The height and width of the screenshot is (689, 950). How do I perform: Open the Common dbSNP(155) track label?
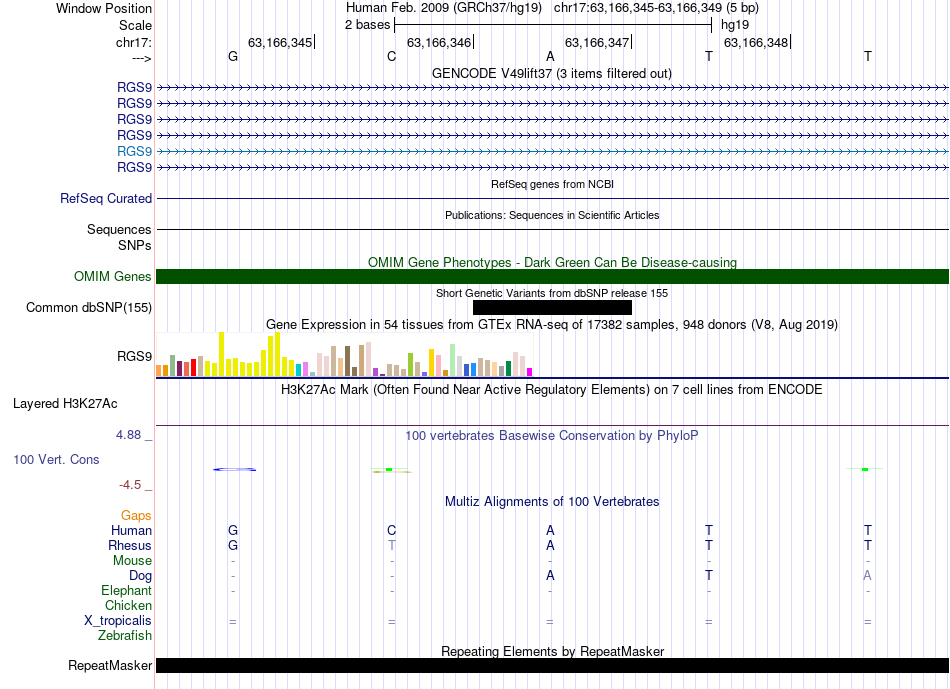(89, 308)
